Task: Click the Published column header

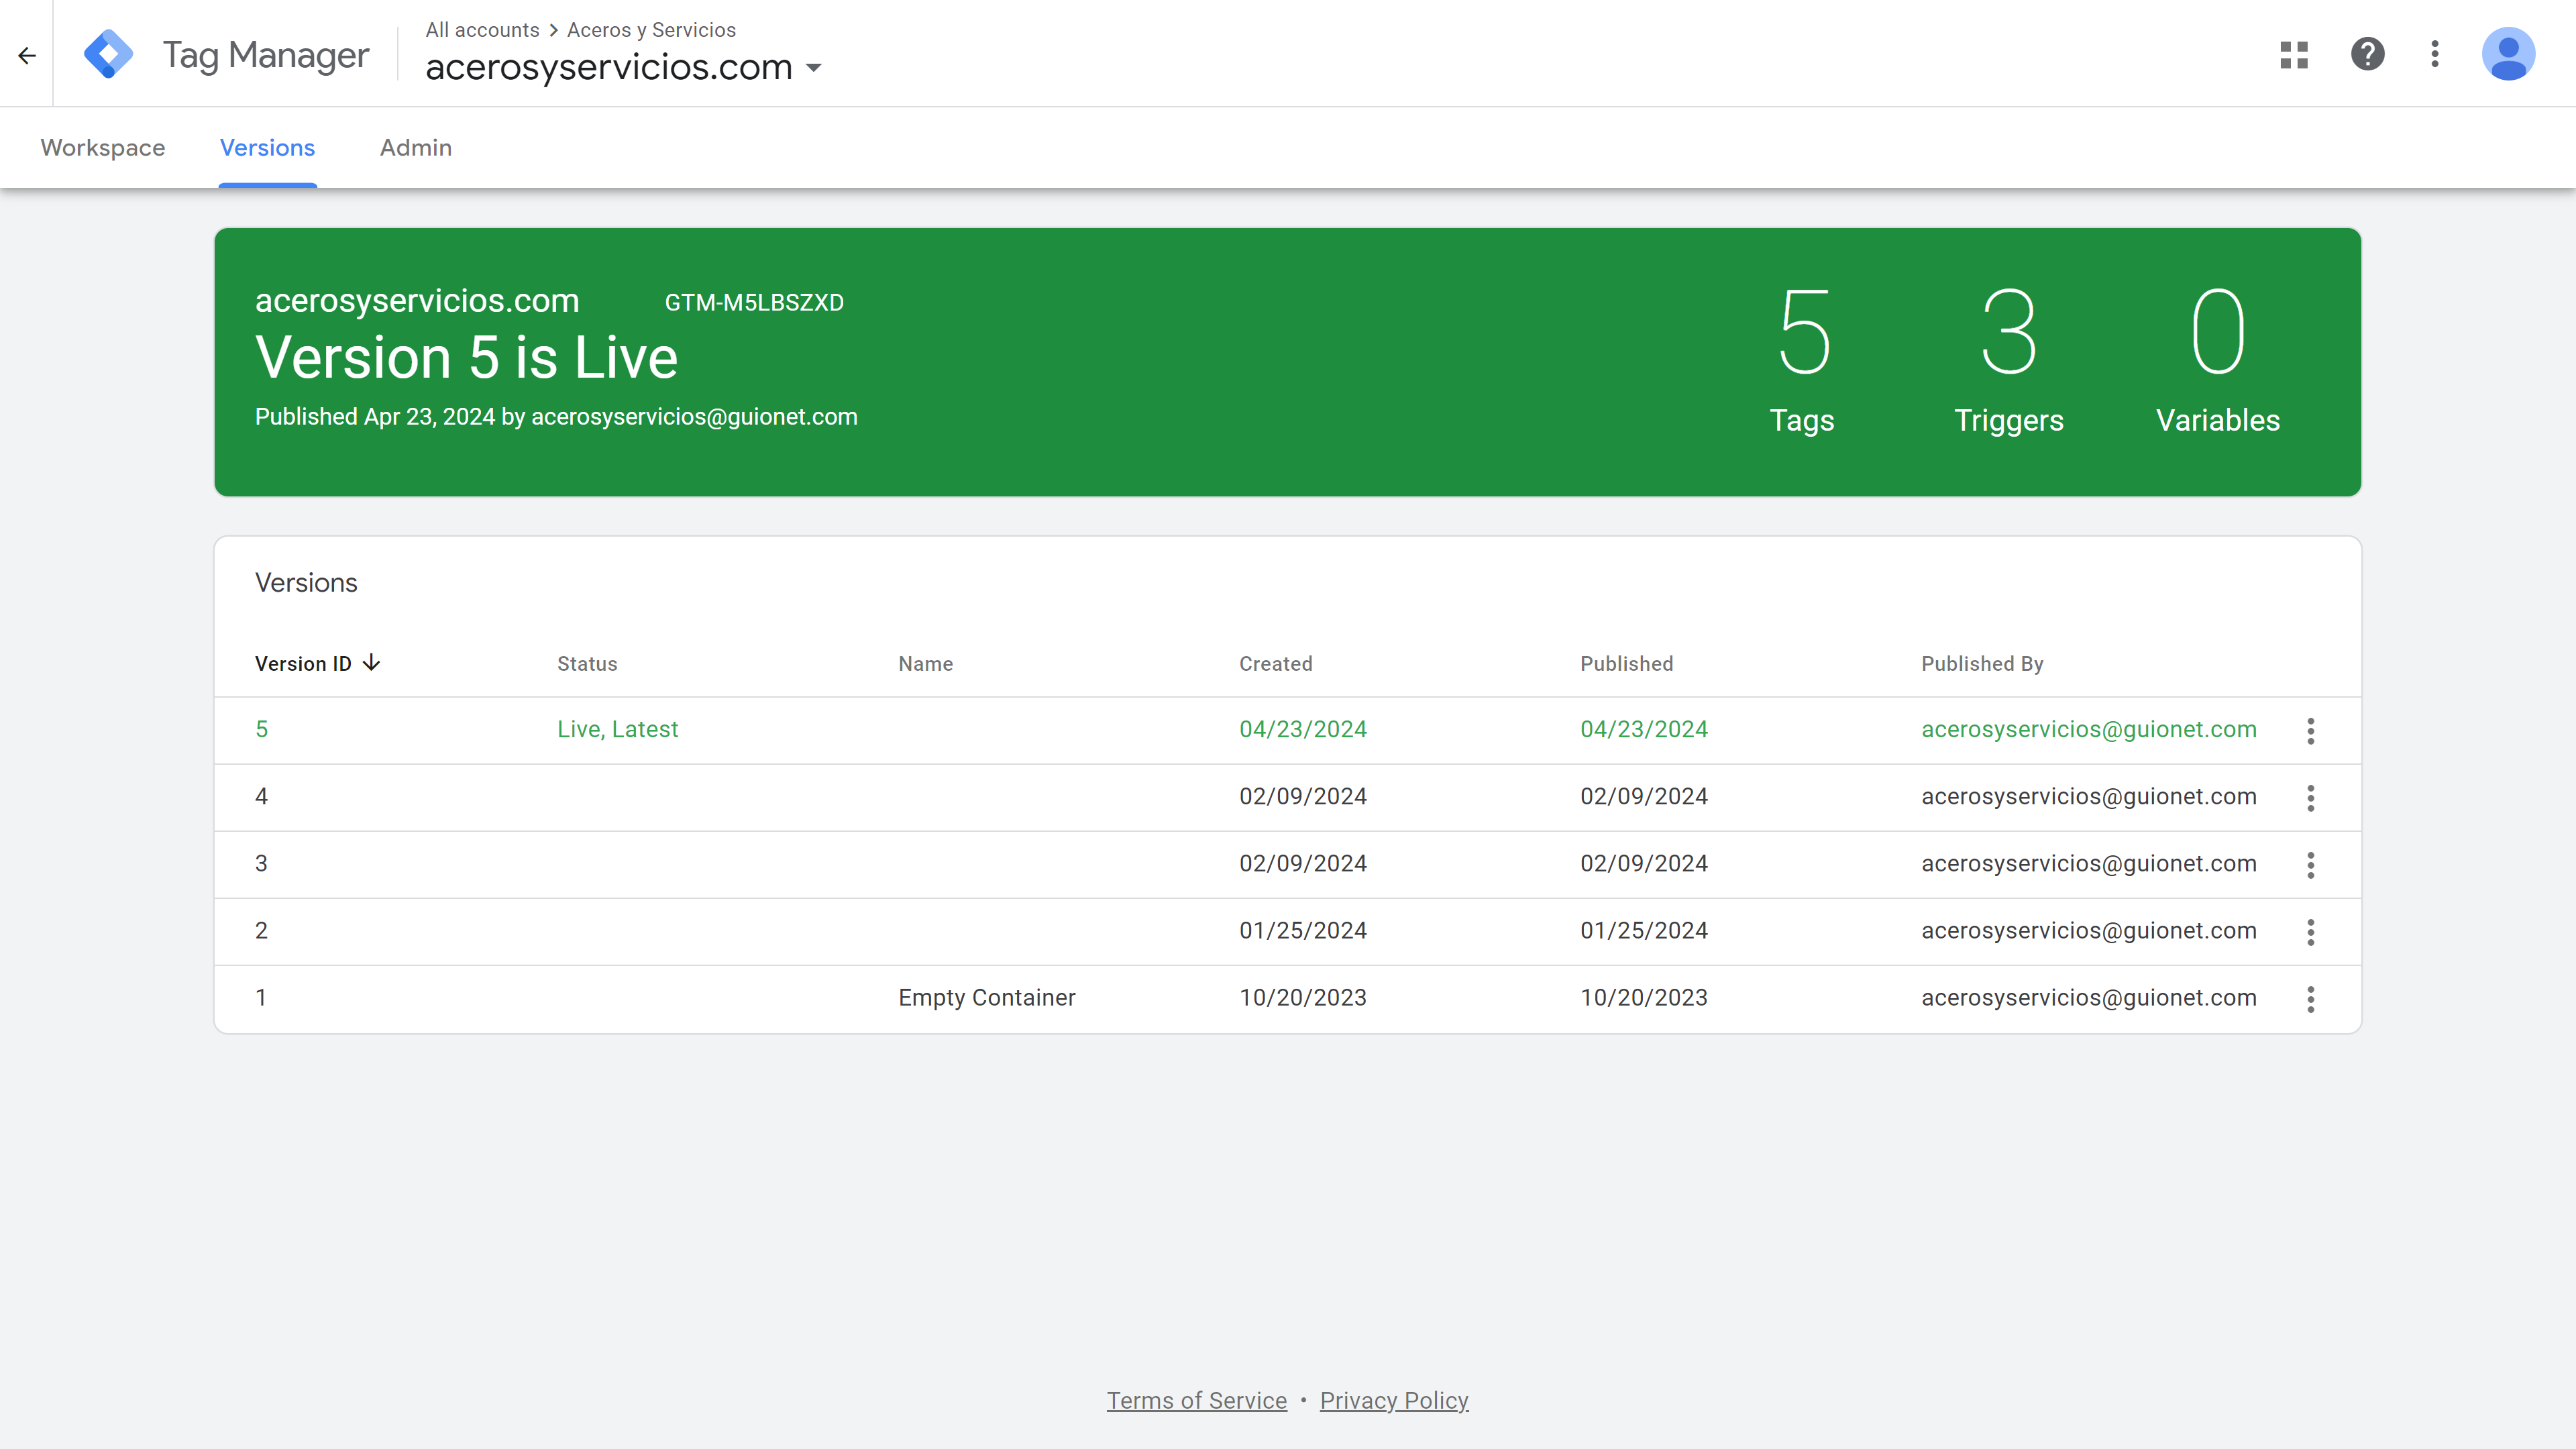Action: (1626, 663)
